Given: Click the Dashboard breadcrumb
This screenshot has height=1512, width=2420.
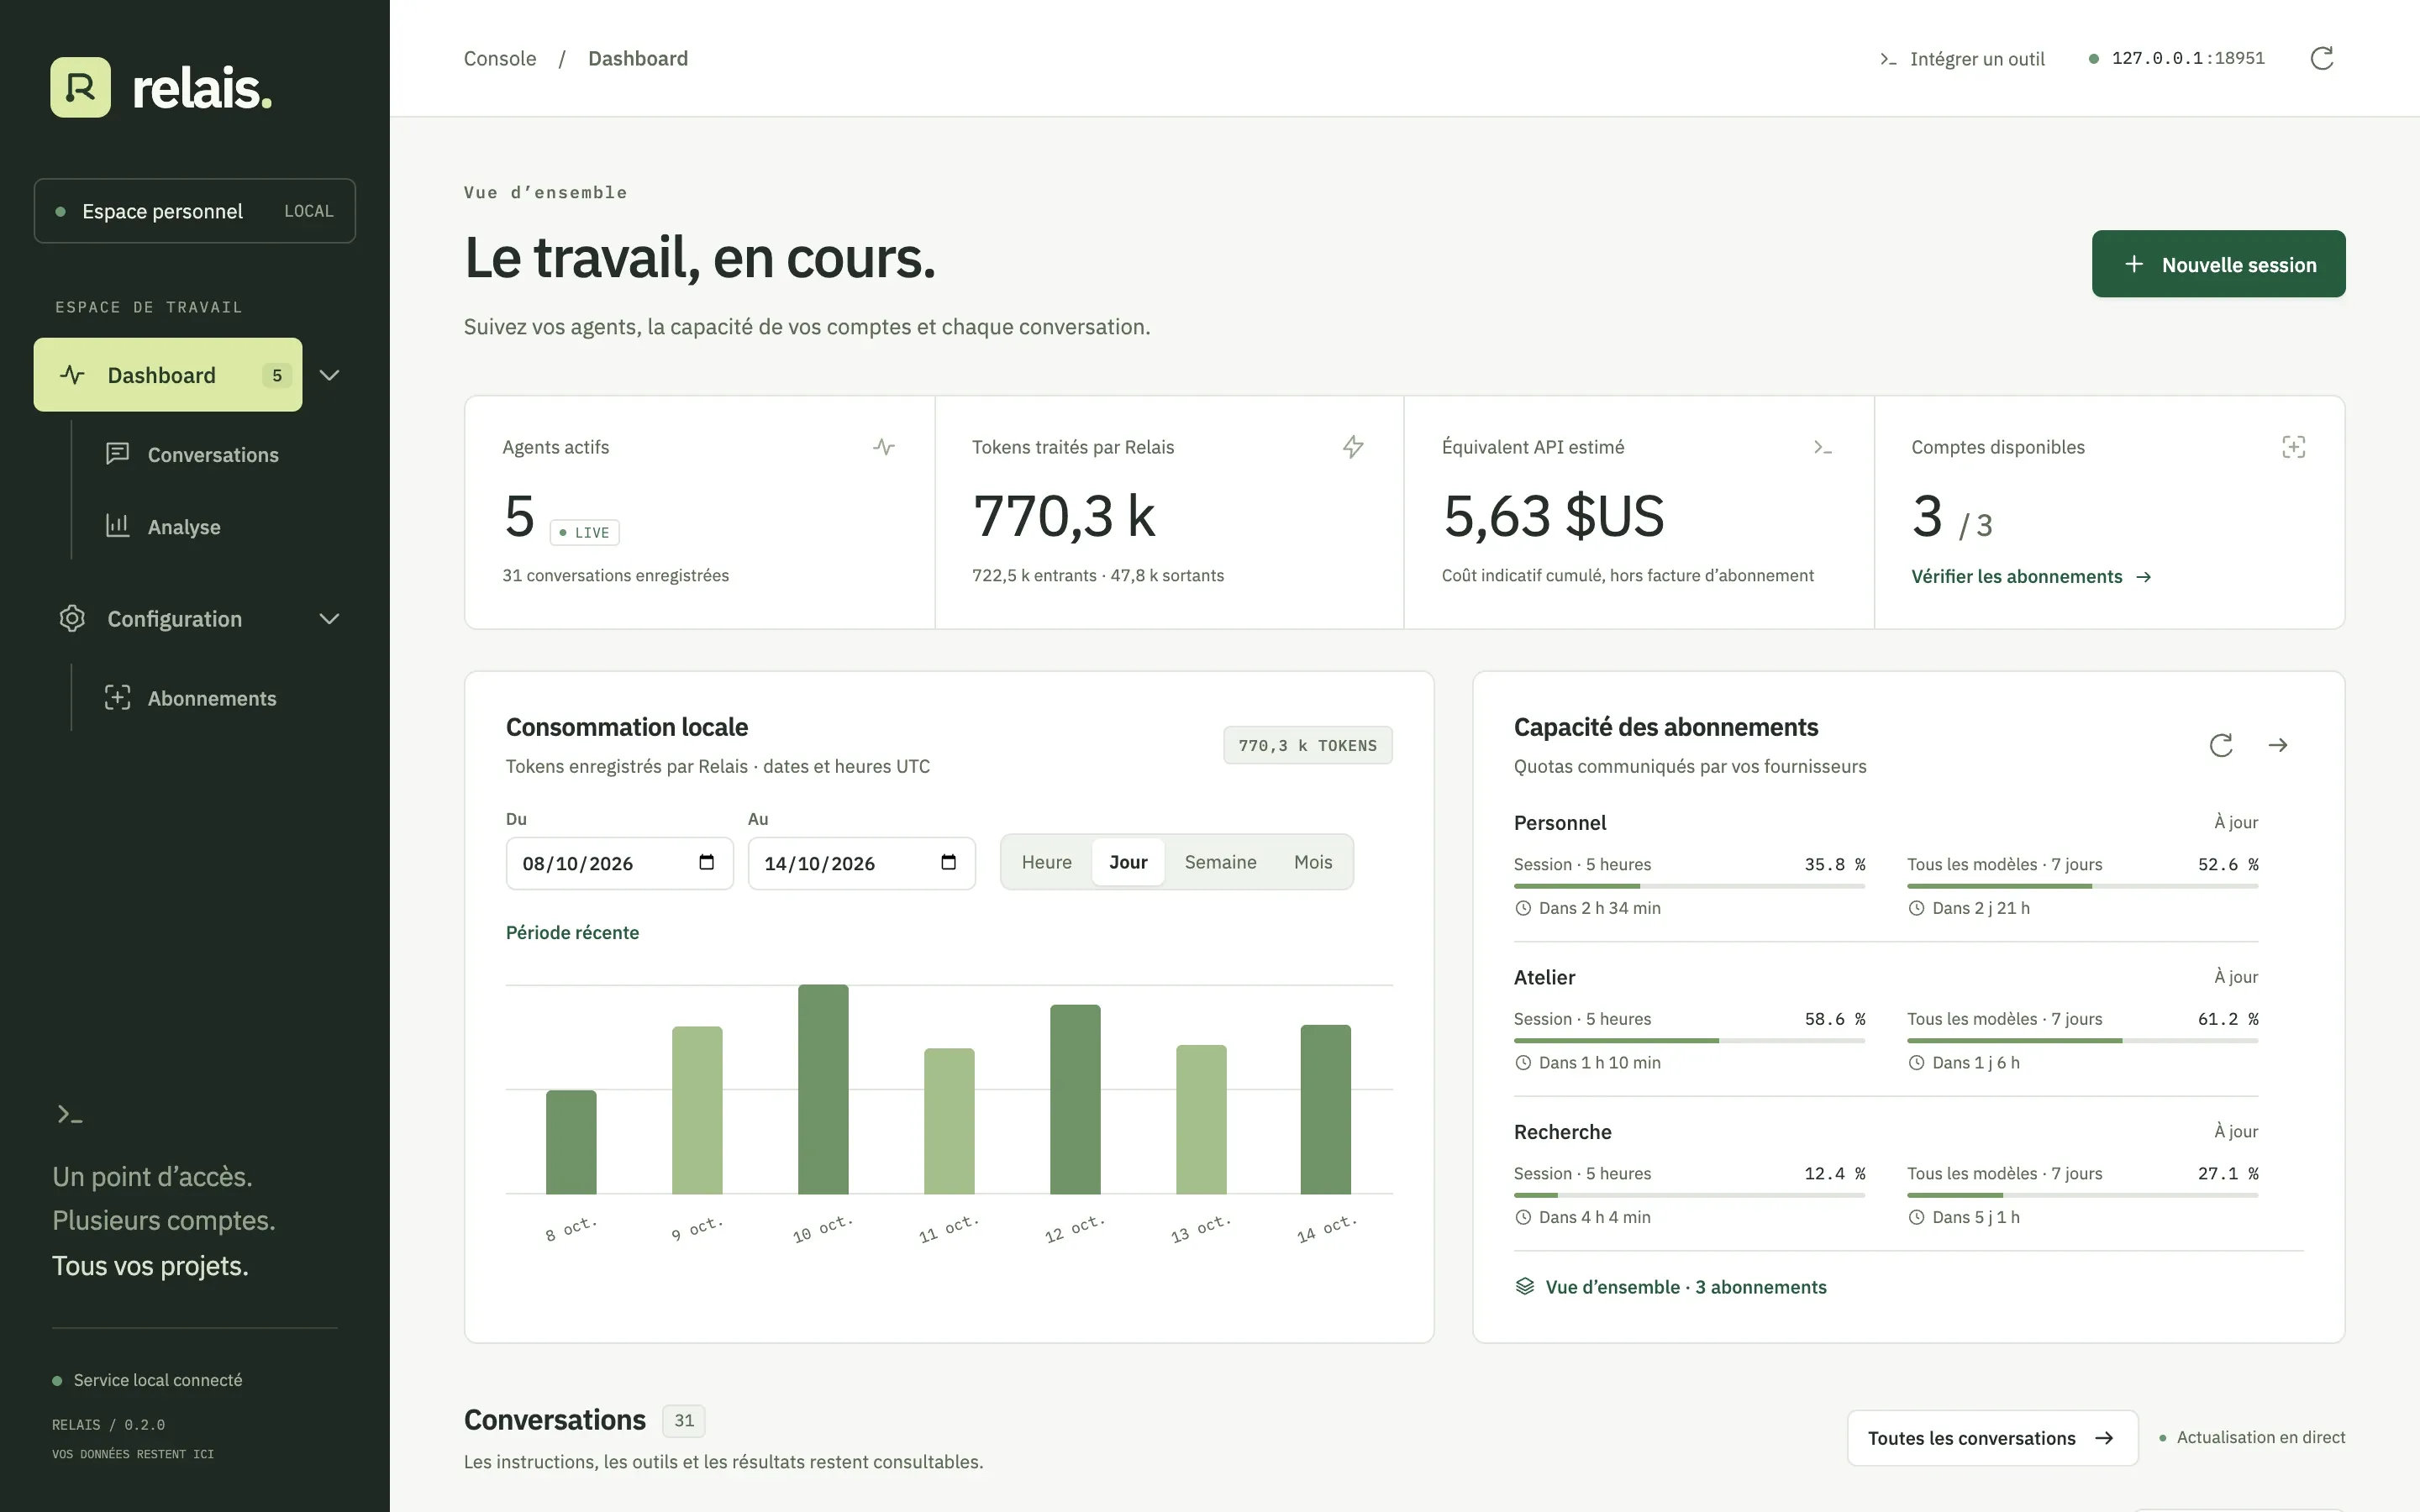Looking at the screenshot, I should pyautogui.click(x=638, y=59).
